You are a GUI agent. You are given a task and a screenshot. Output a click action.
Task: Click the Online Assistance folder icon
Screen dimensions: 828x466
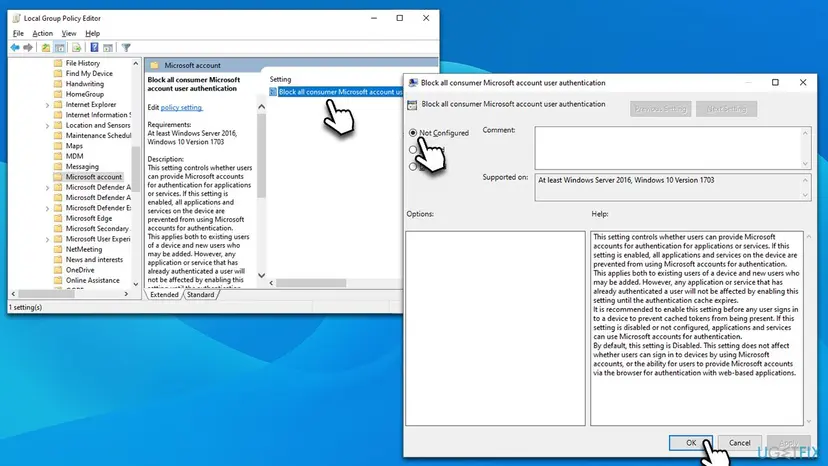coord(58,281)
